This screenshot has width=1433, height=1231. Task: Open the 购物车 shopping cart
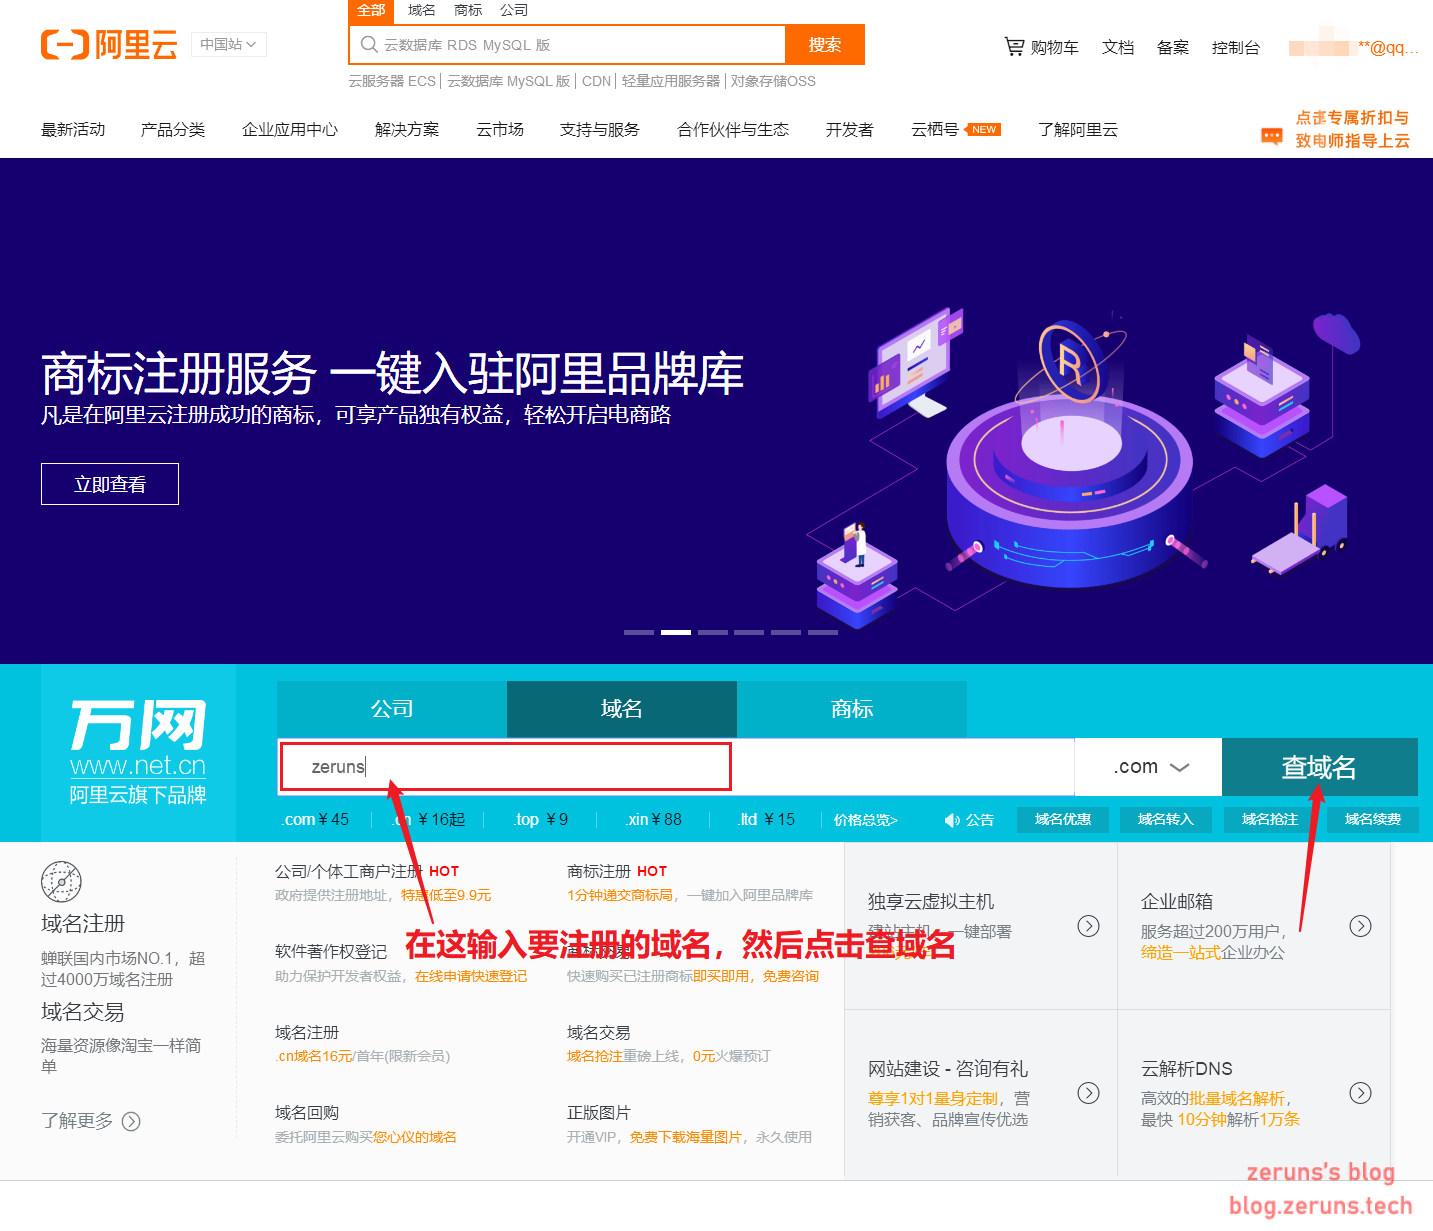tap(1041, 47)
